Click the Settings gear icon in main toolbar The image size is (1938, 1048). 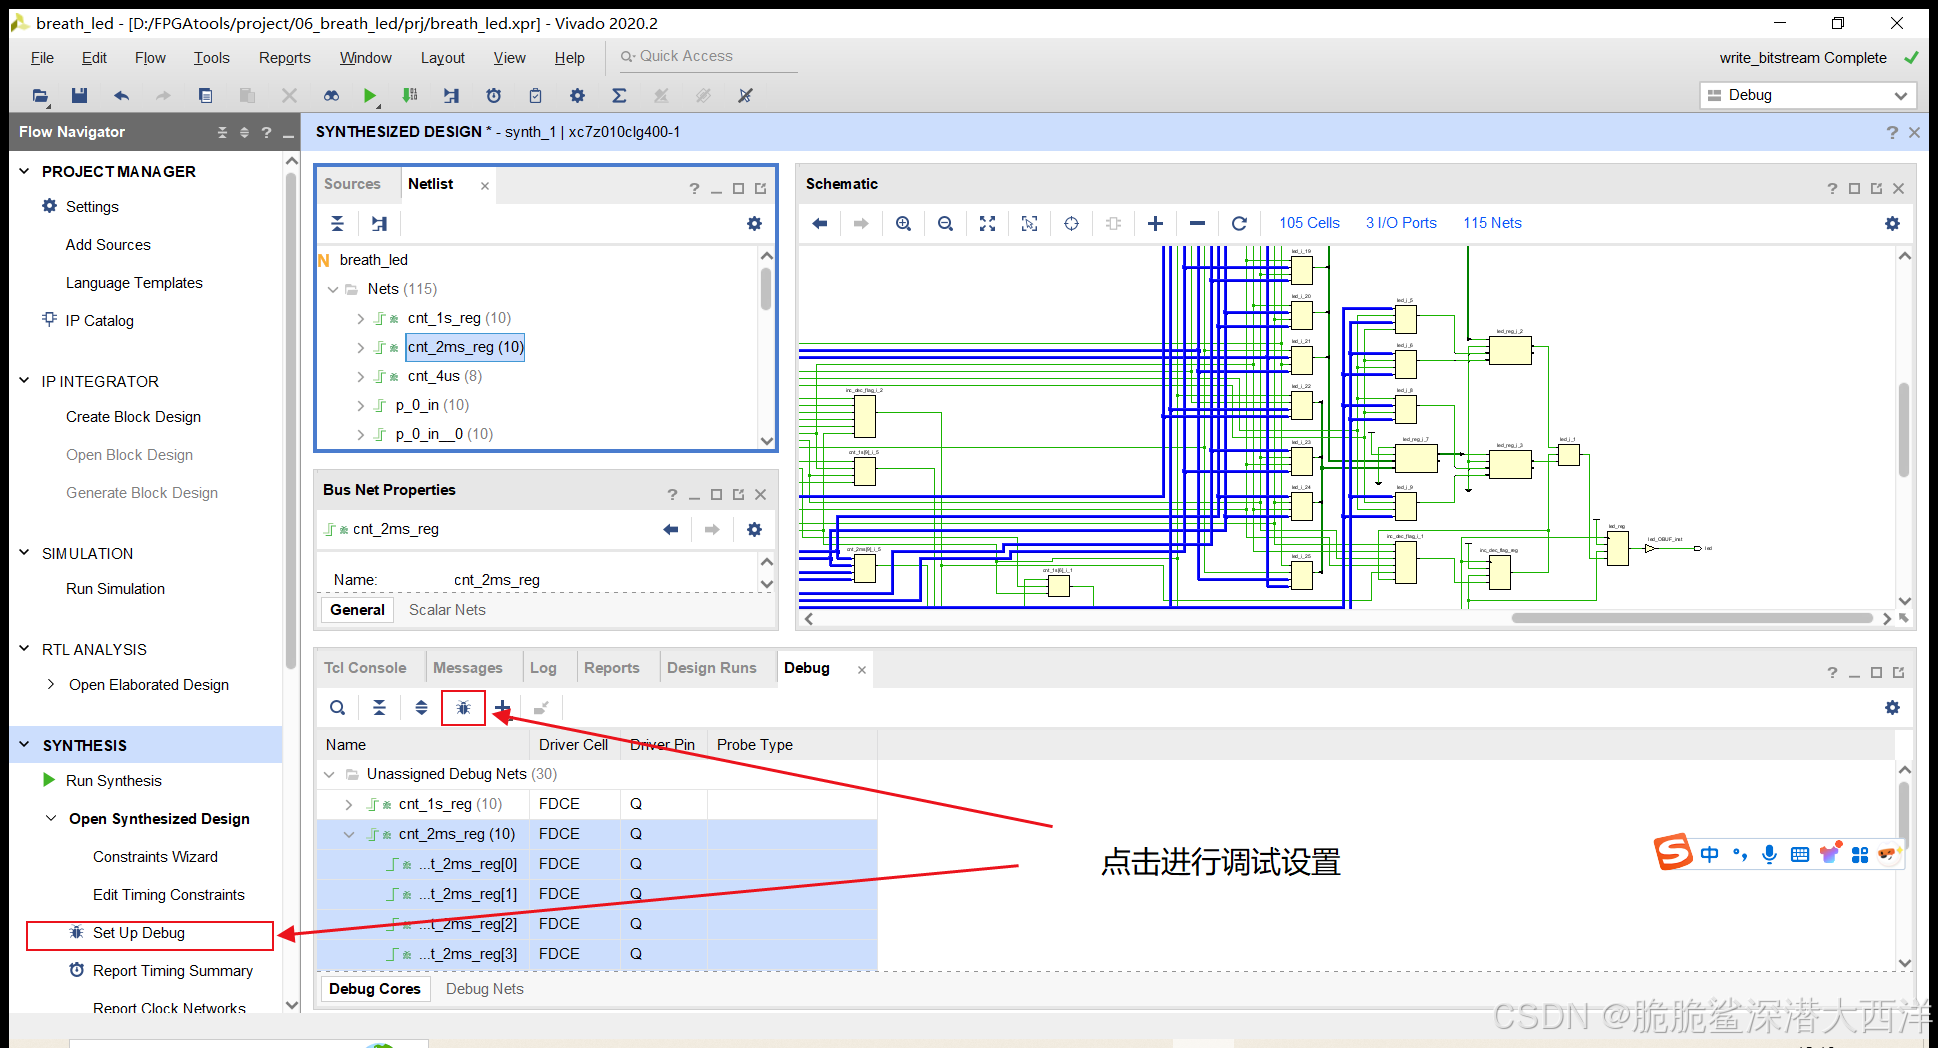pyautogui.click(x=577, y=95)
